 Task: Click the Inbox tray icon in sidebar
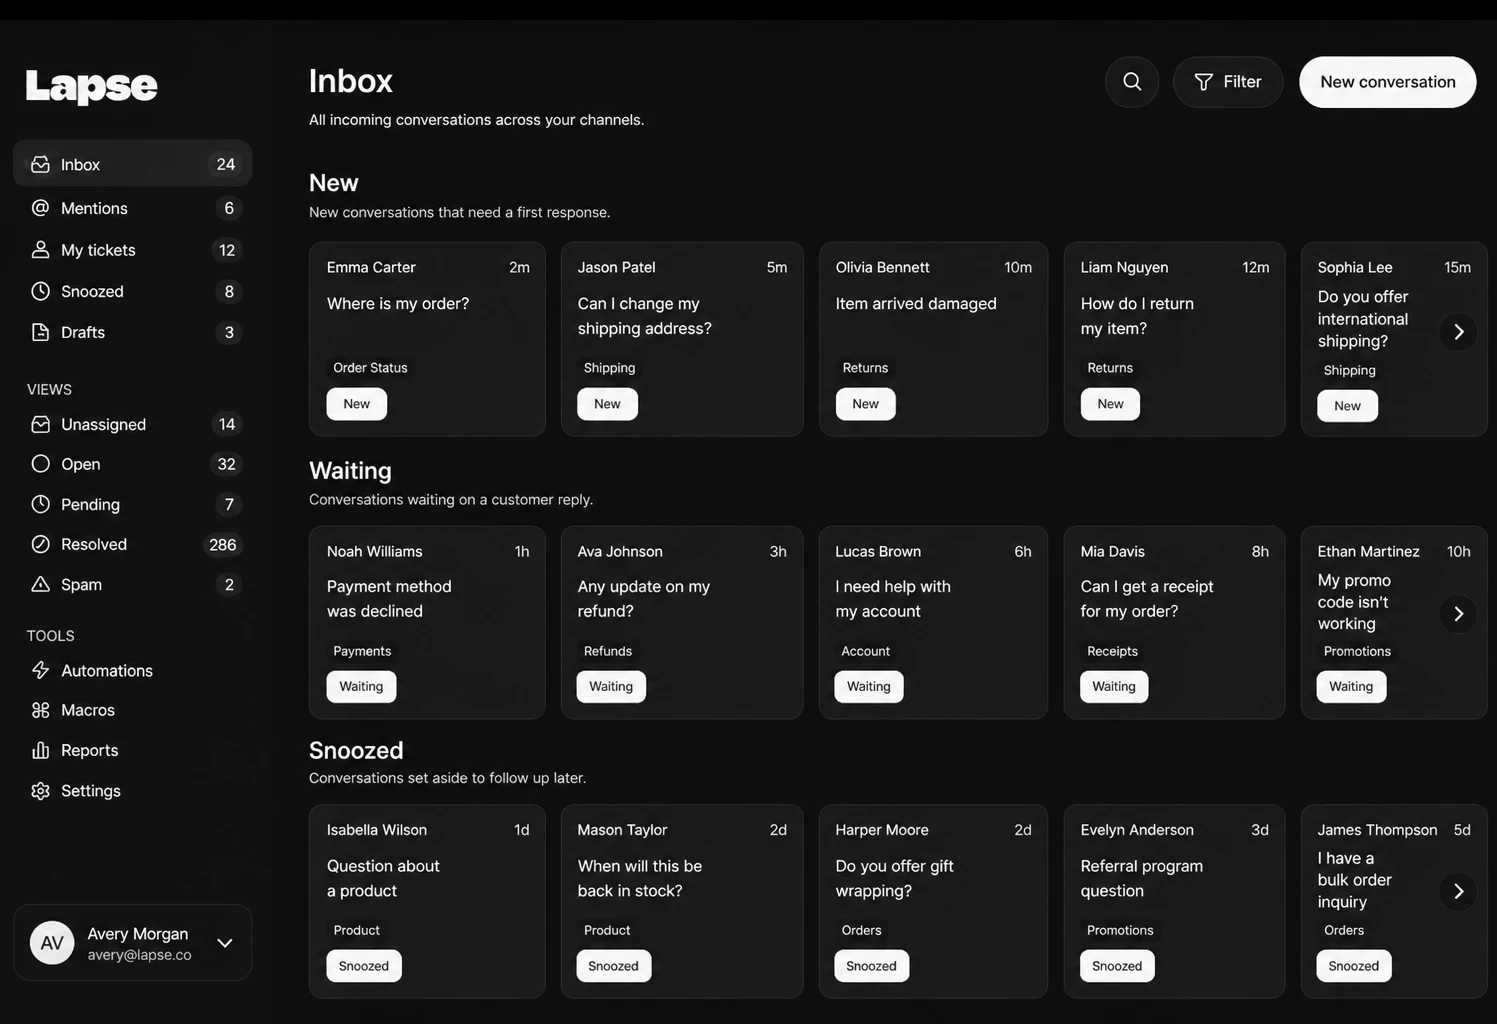tap(40, 164)
